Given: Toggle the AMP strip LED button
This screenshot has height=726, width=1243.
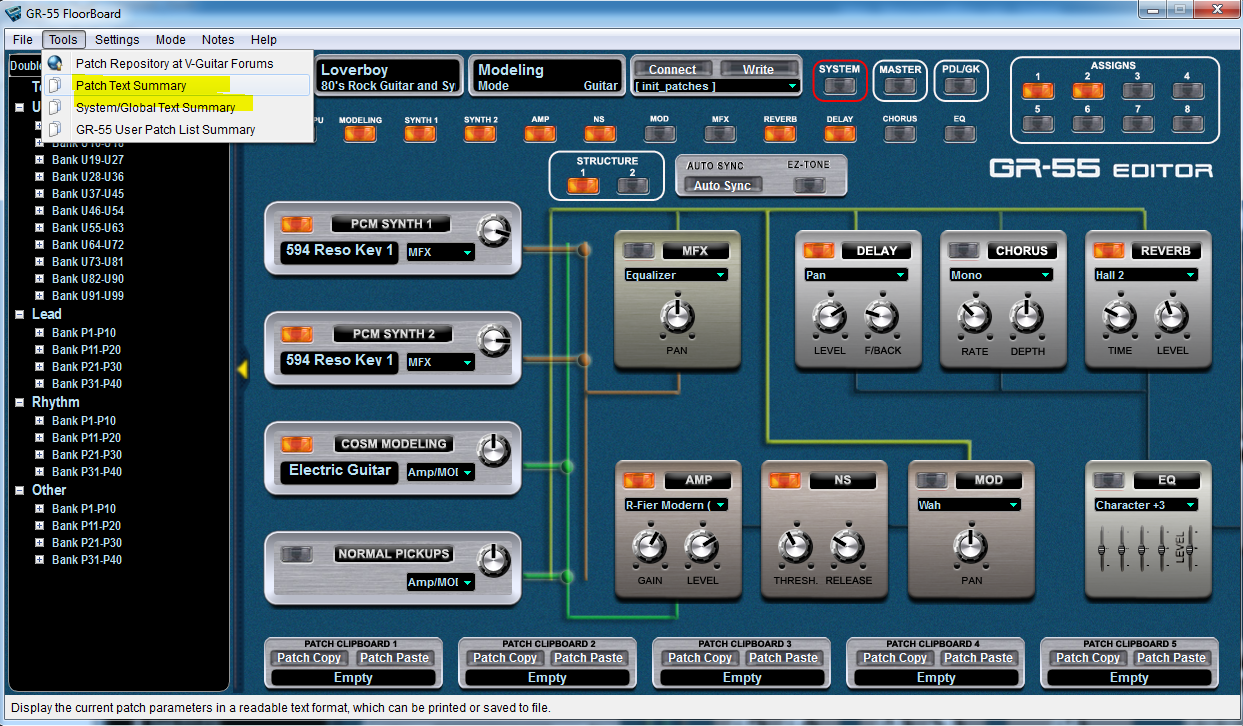Looking at the screenshot, I should click(540, 133).
